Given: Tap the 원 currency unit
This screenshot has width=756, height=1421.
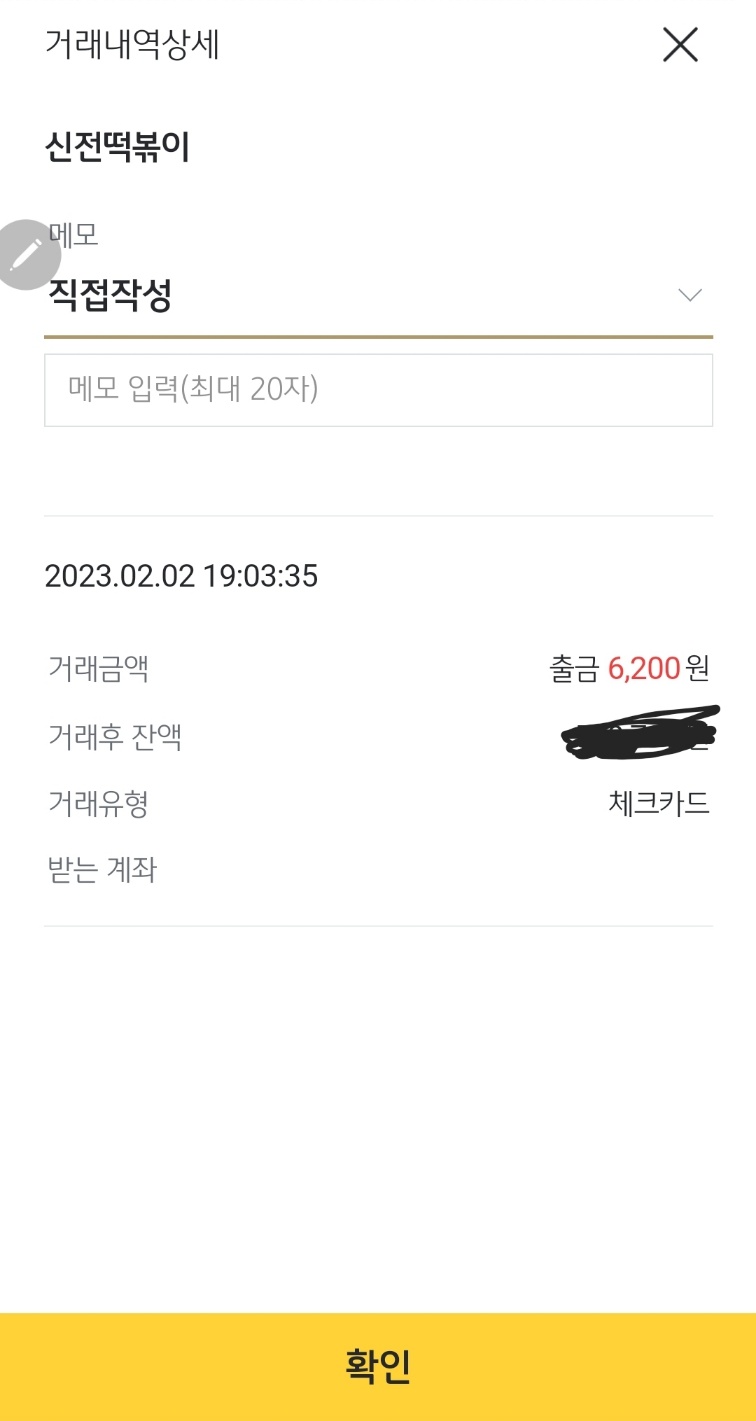Looking at the screenshot, I should point(697,668).
